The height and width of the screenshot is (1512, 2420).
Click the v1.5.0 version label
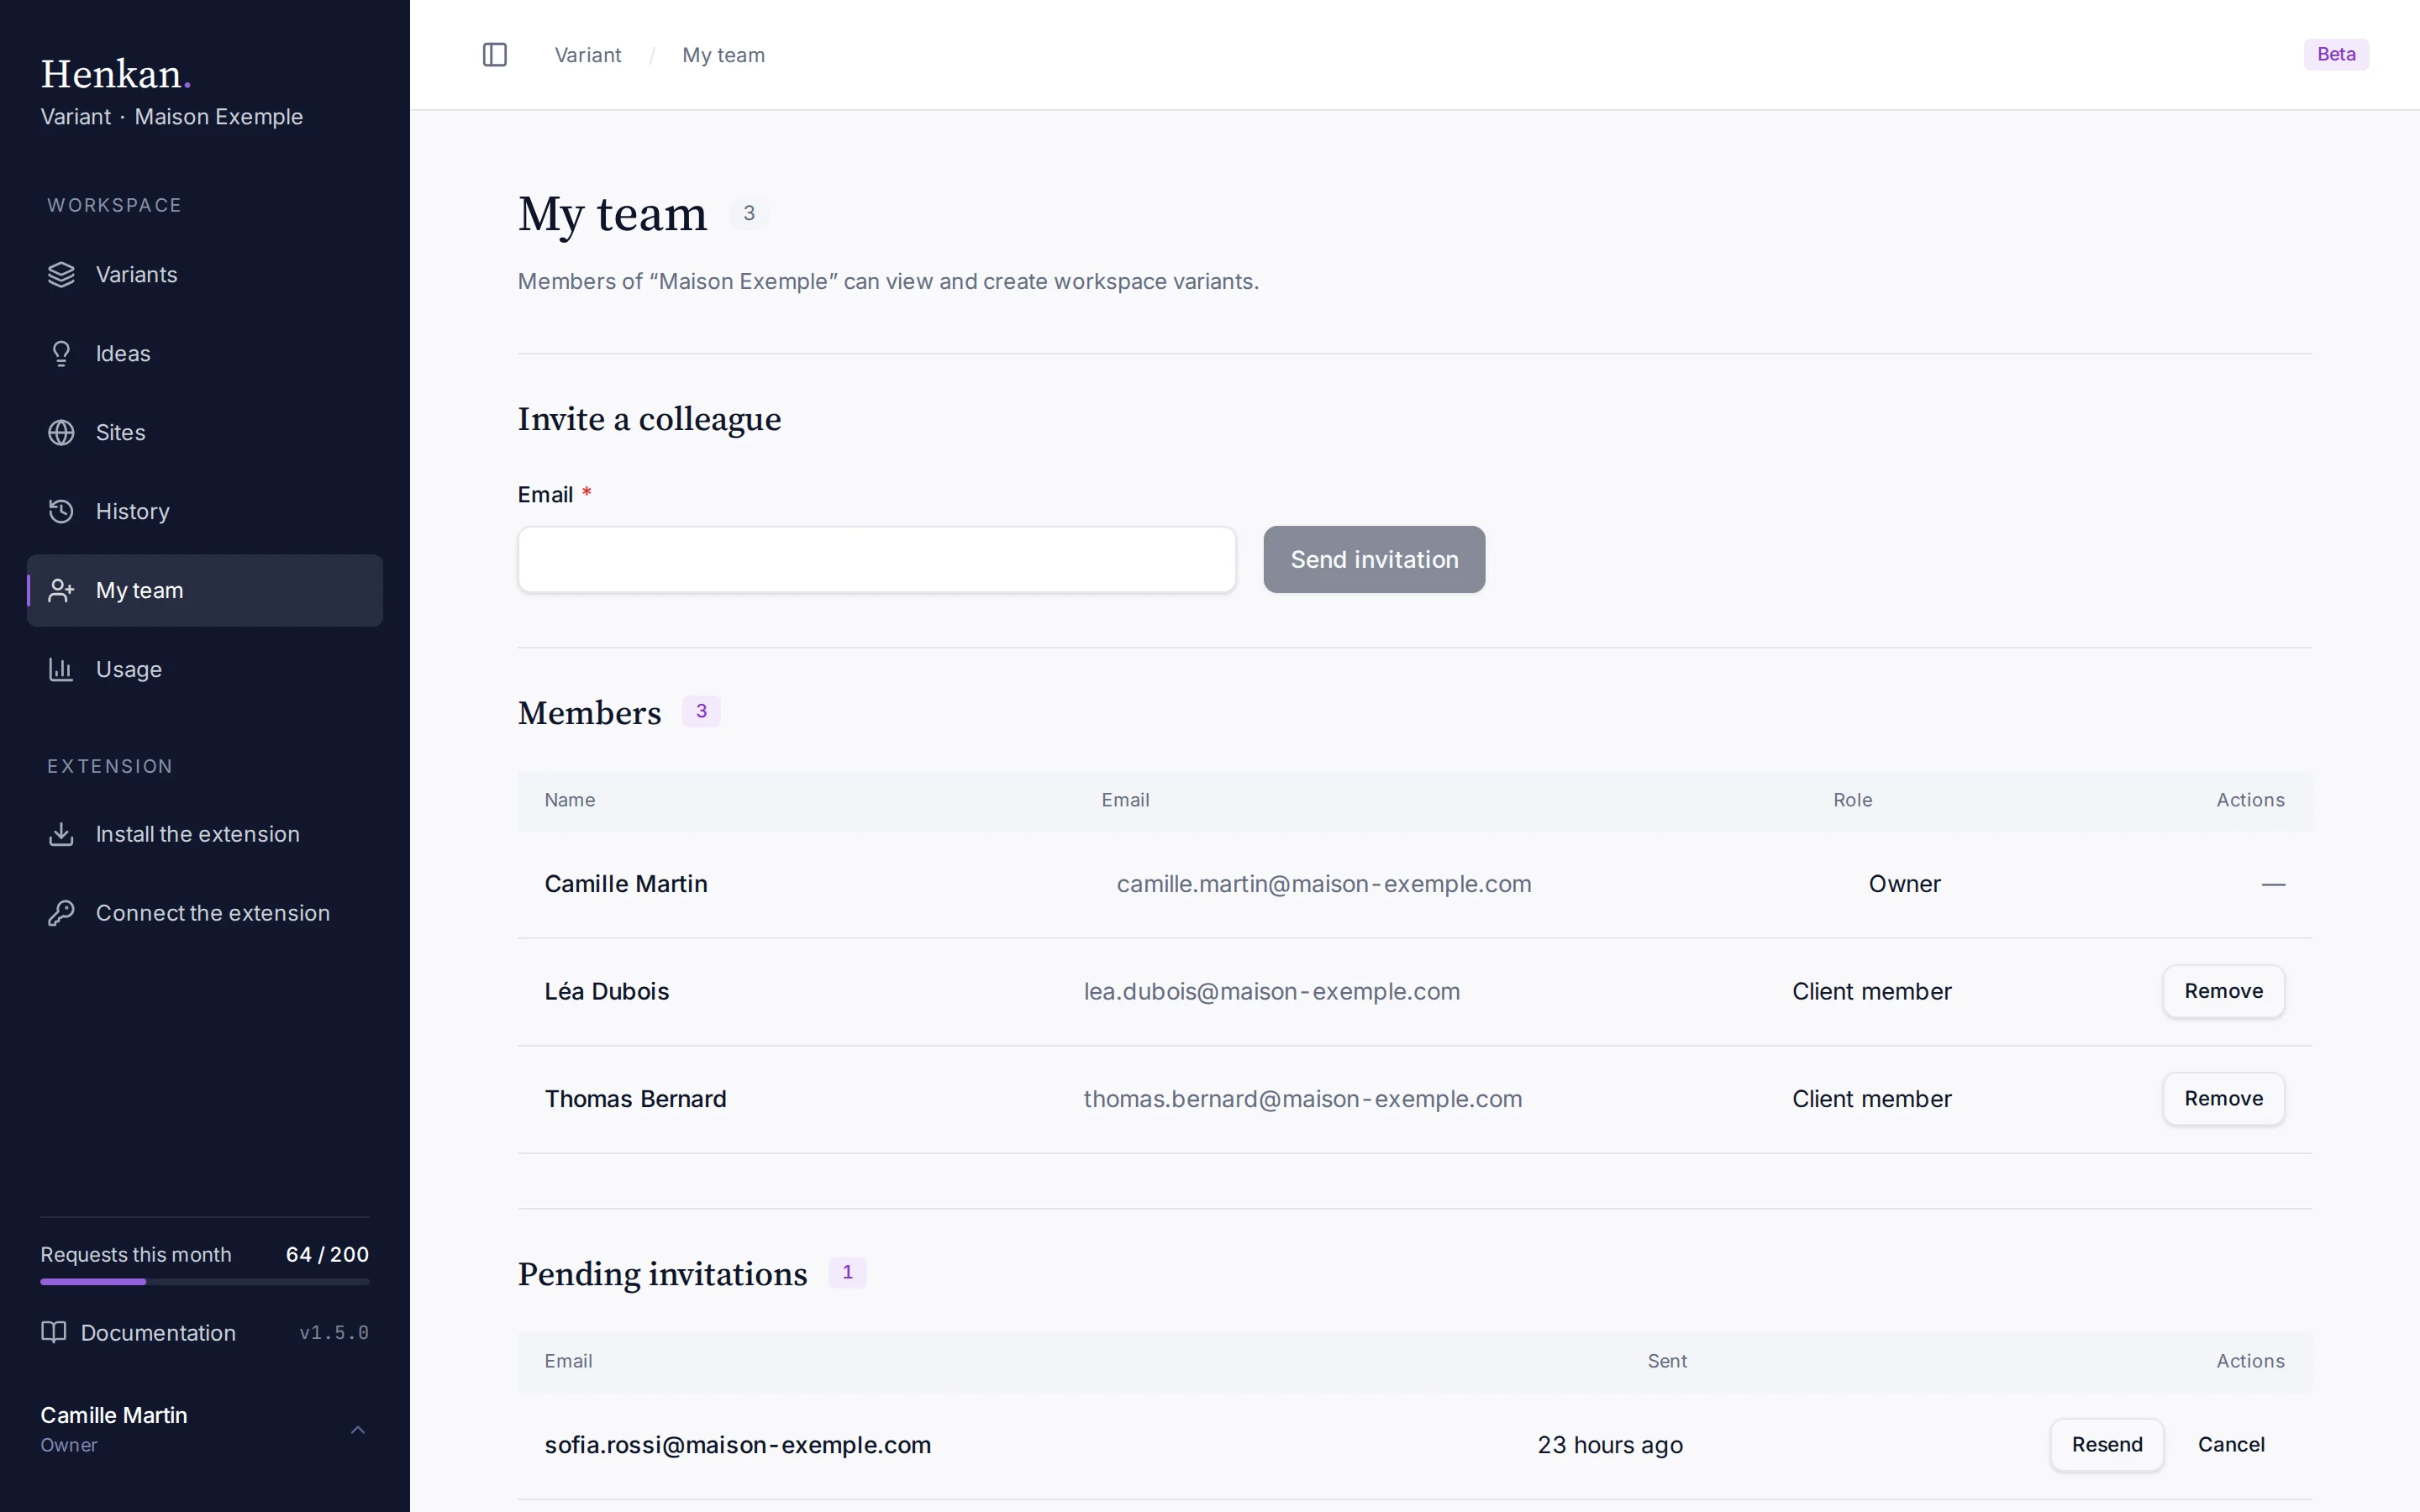click(x=334, y=1333)
